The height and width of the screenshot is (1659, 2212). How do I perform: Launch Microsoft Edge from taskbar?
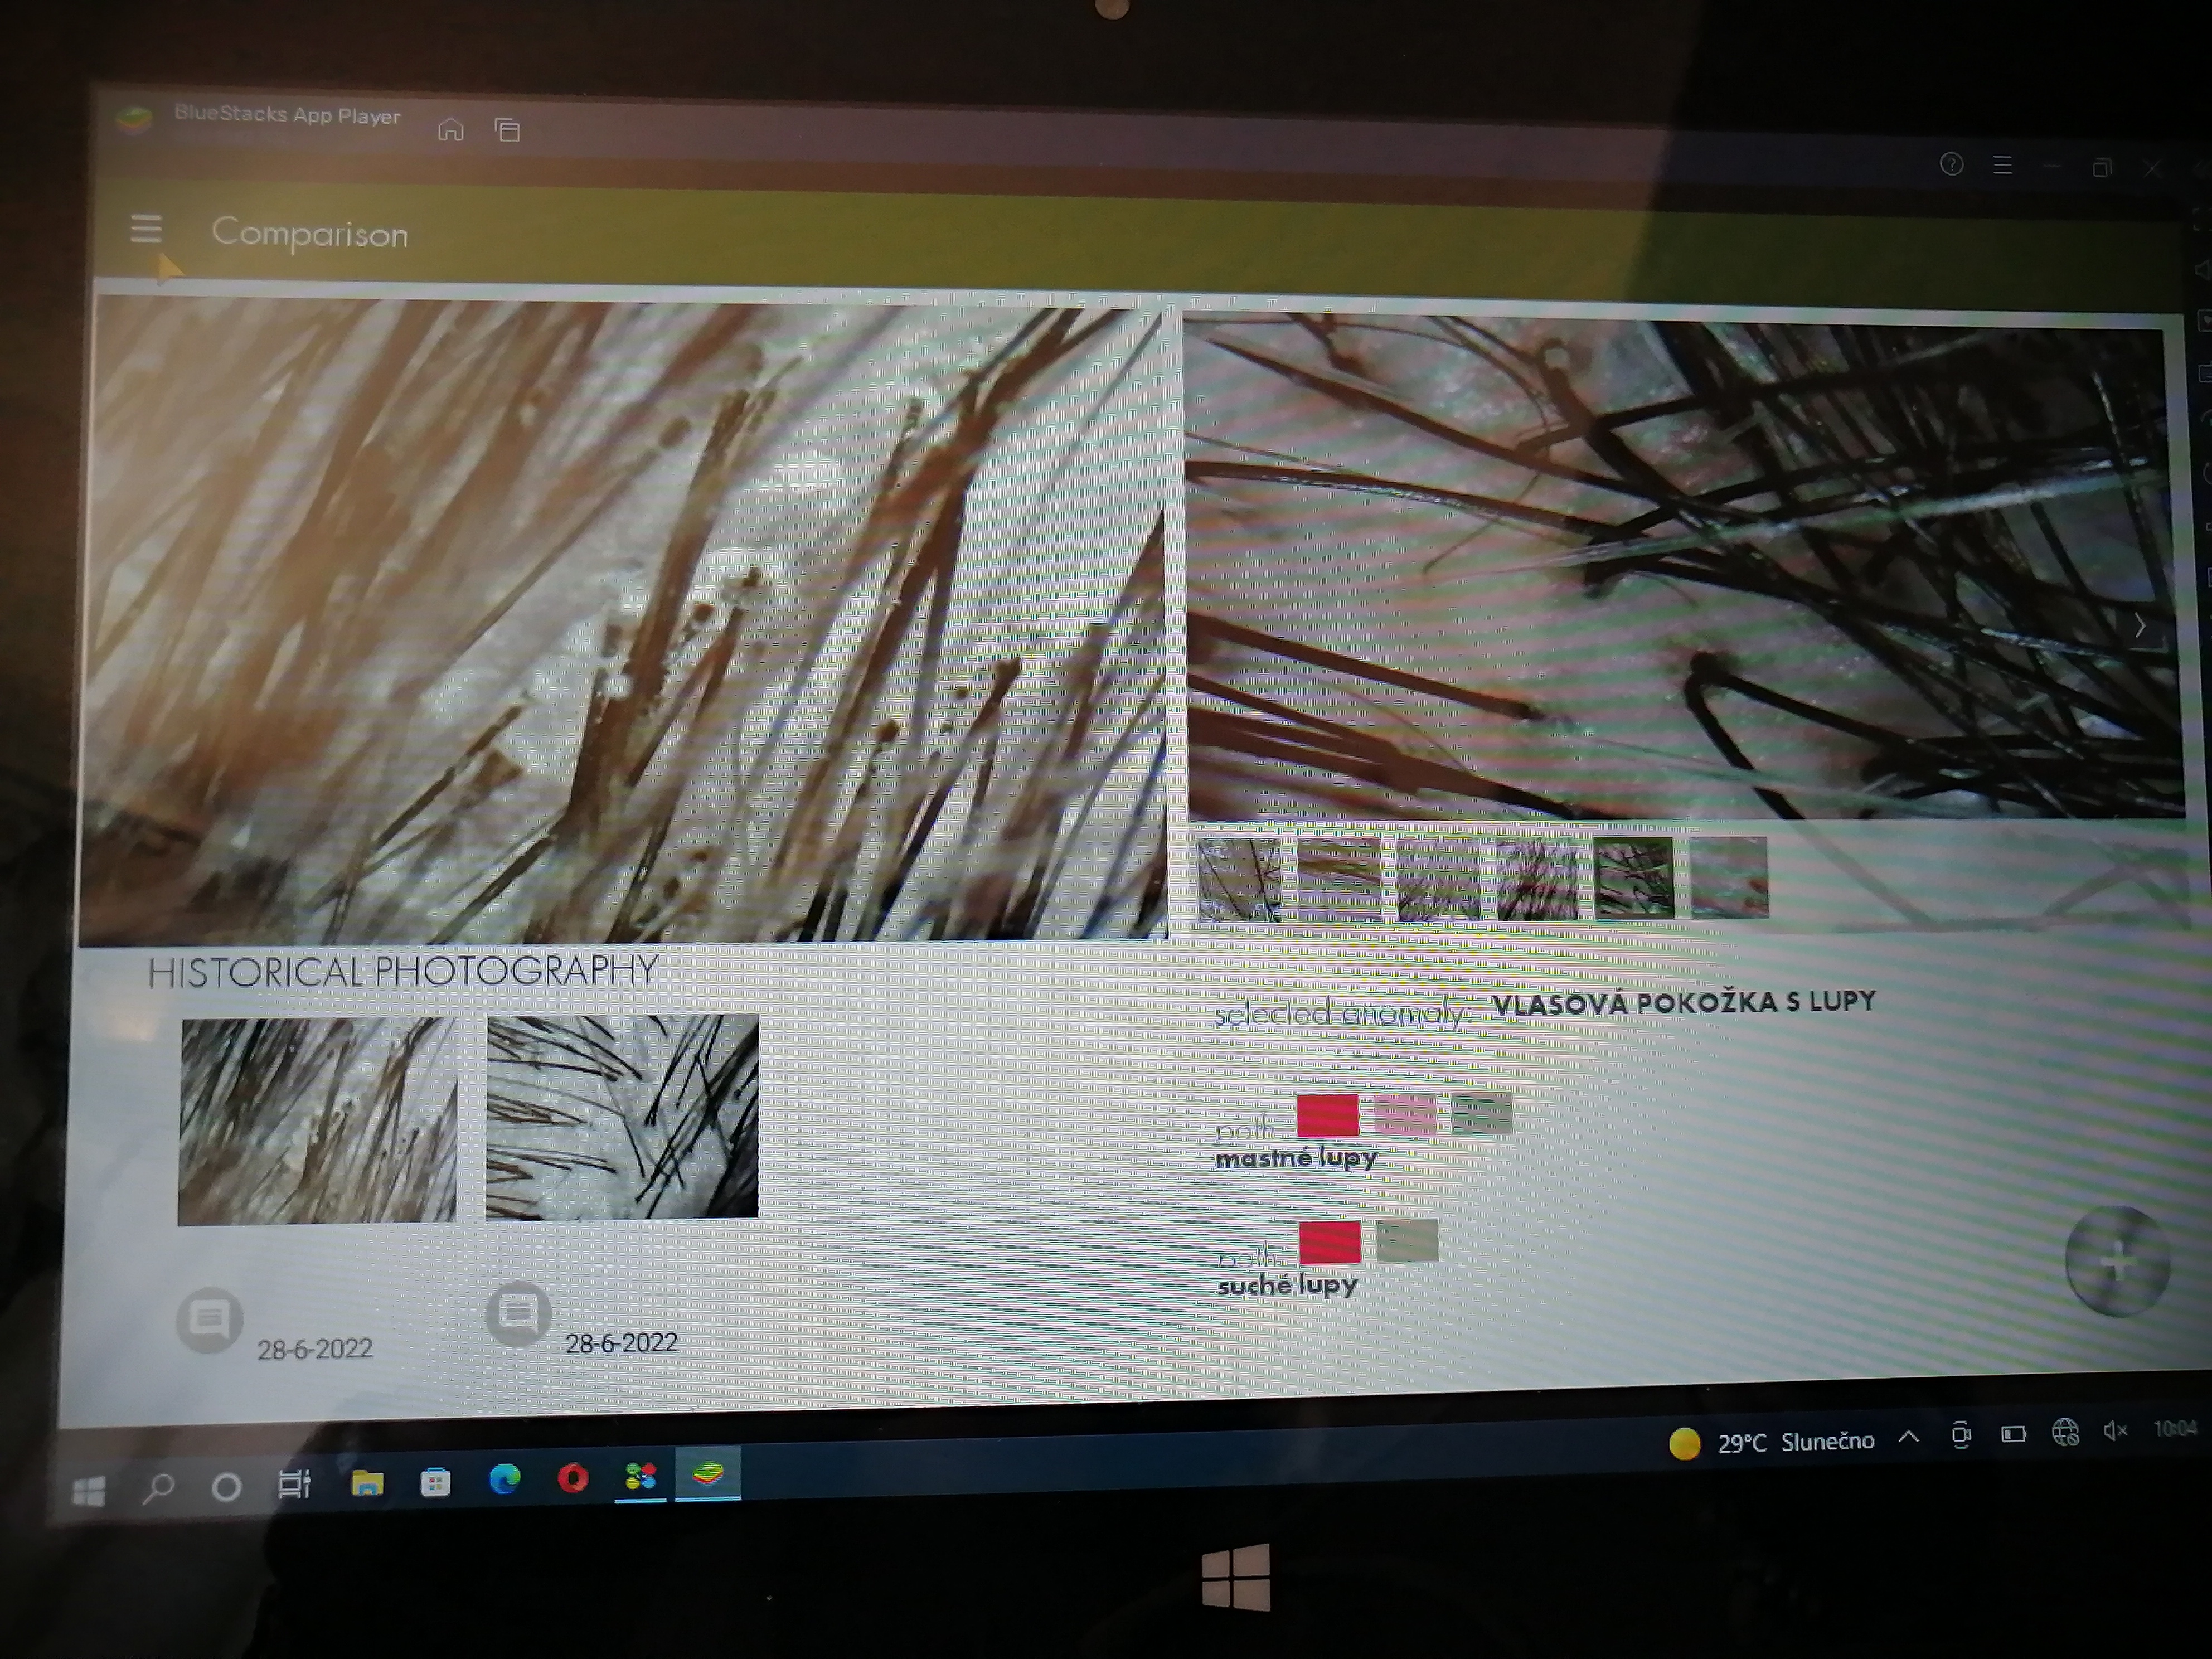(504, 1479)
